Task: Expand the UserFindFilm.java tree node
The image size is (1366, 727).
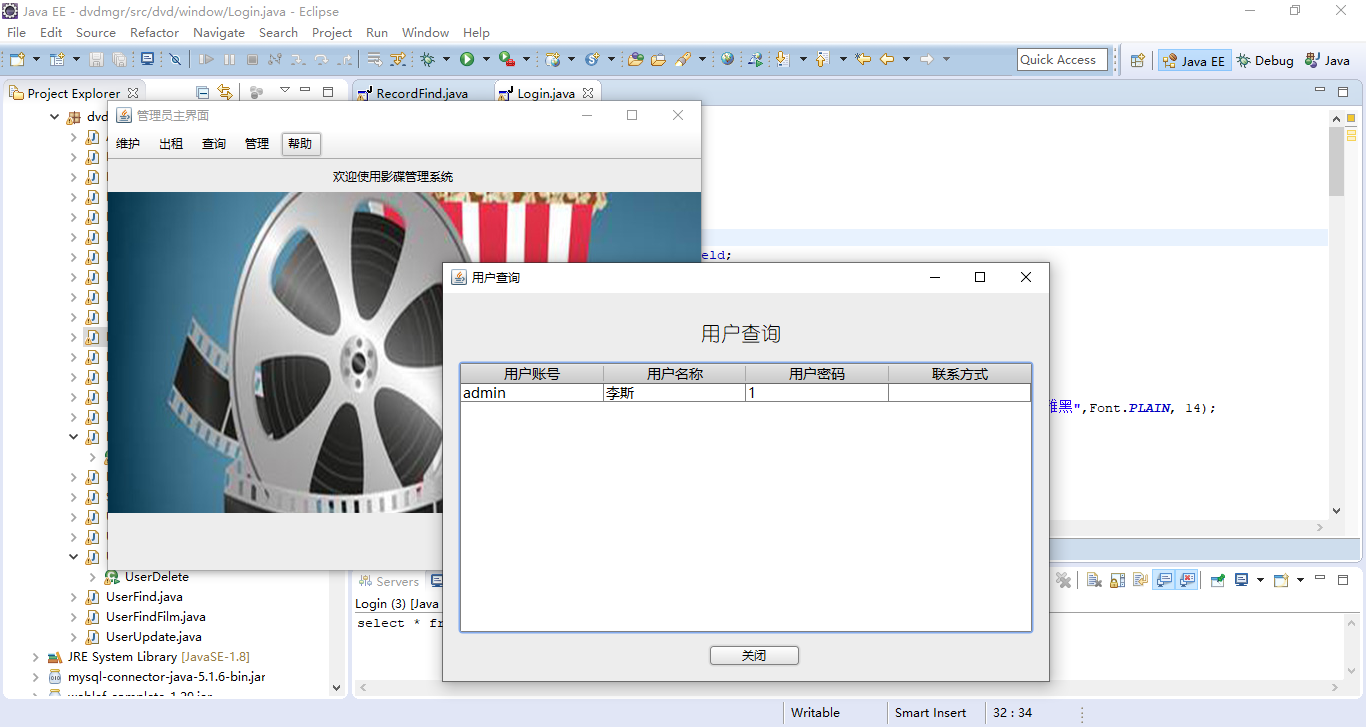Action: click(73, 617)
